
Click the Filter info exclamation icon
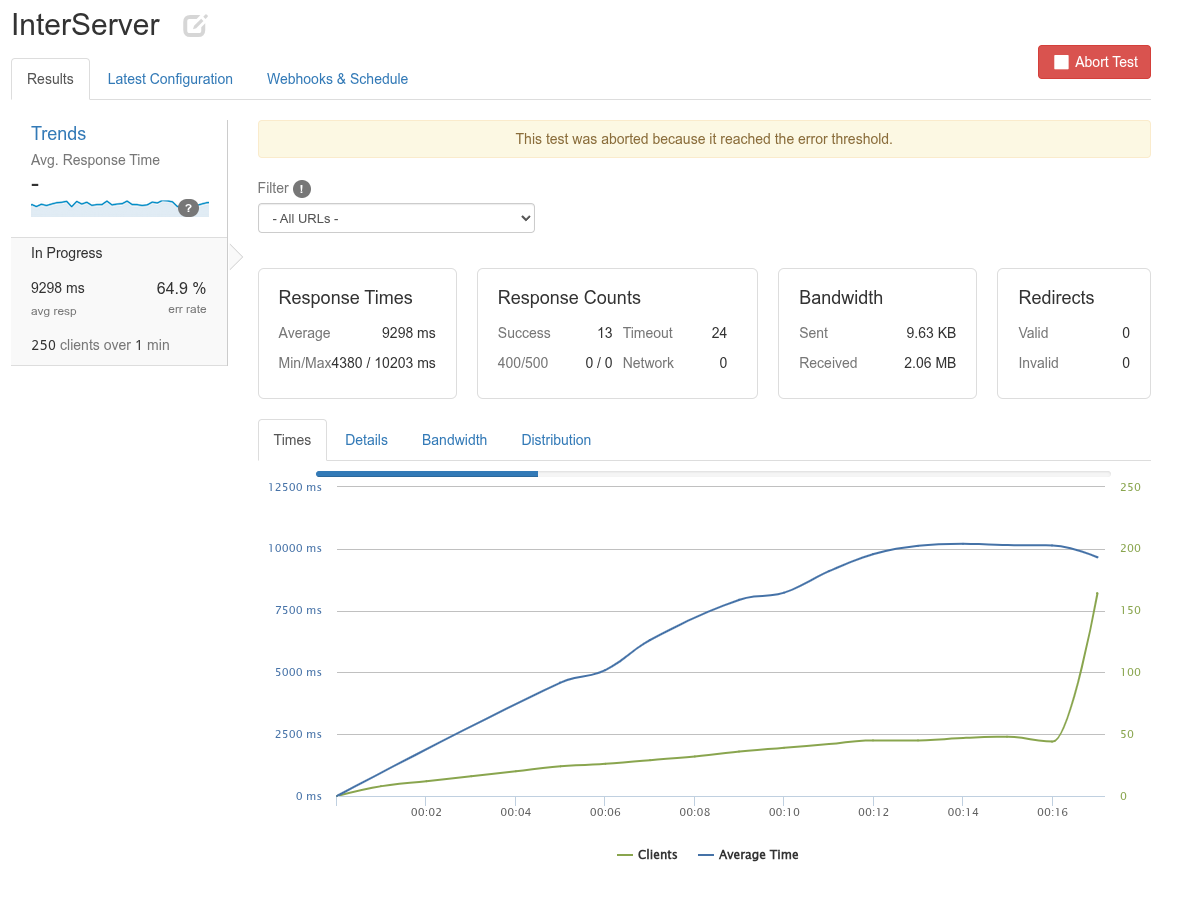click(x=302, y=189)
